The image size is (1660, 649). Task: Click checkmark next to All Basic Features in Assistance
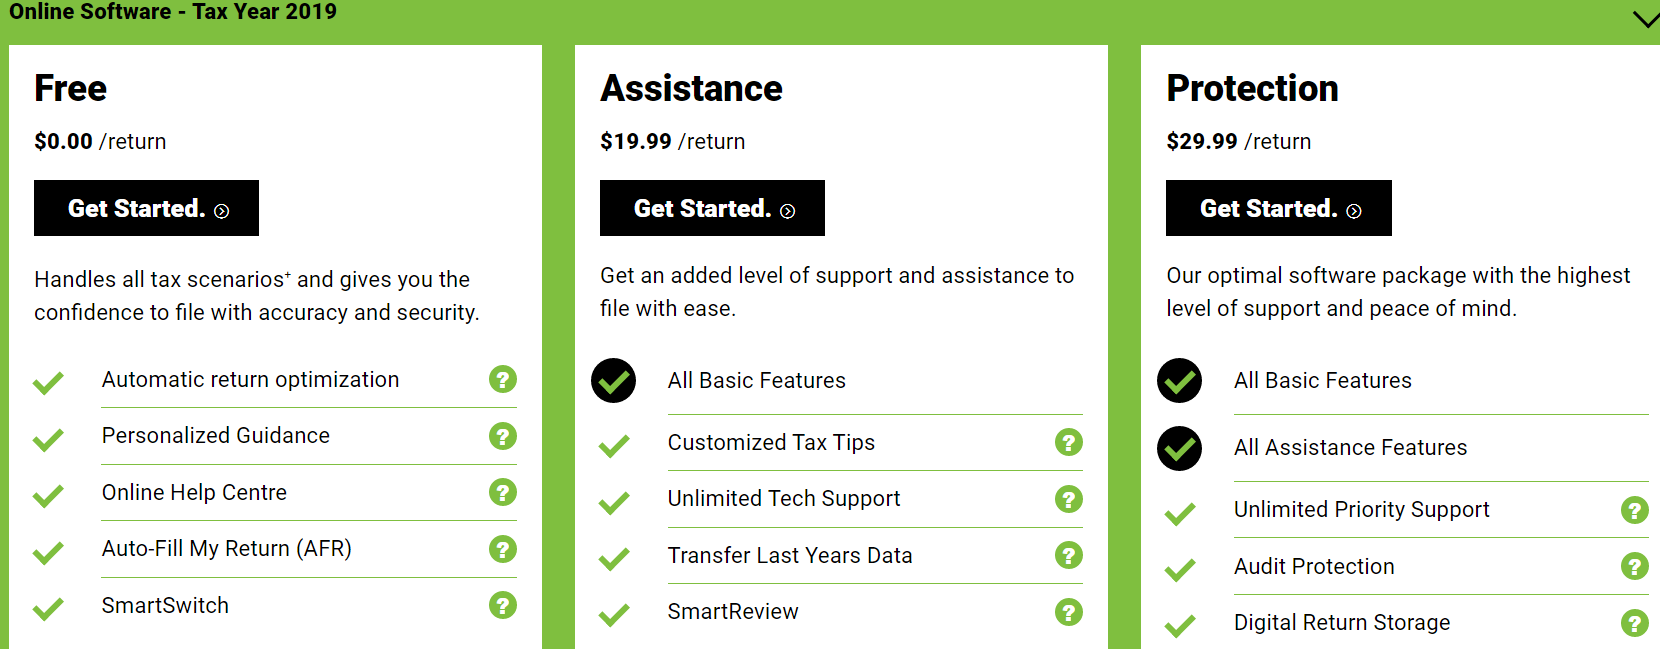click(x=613, y=381)
